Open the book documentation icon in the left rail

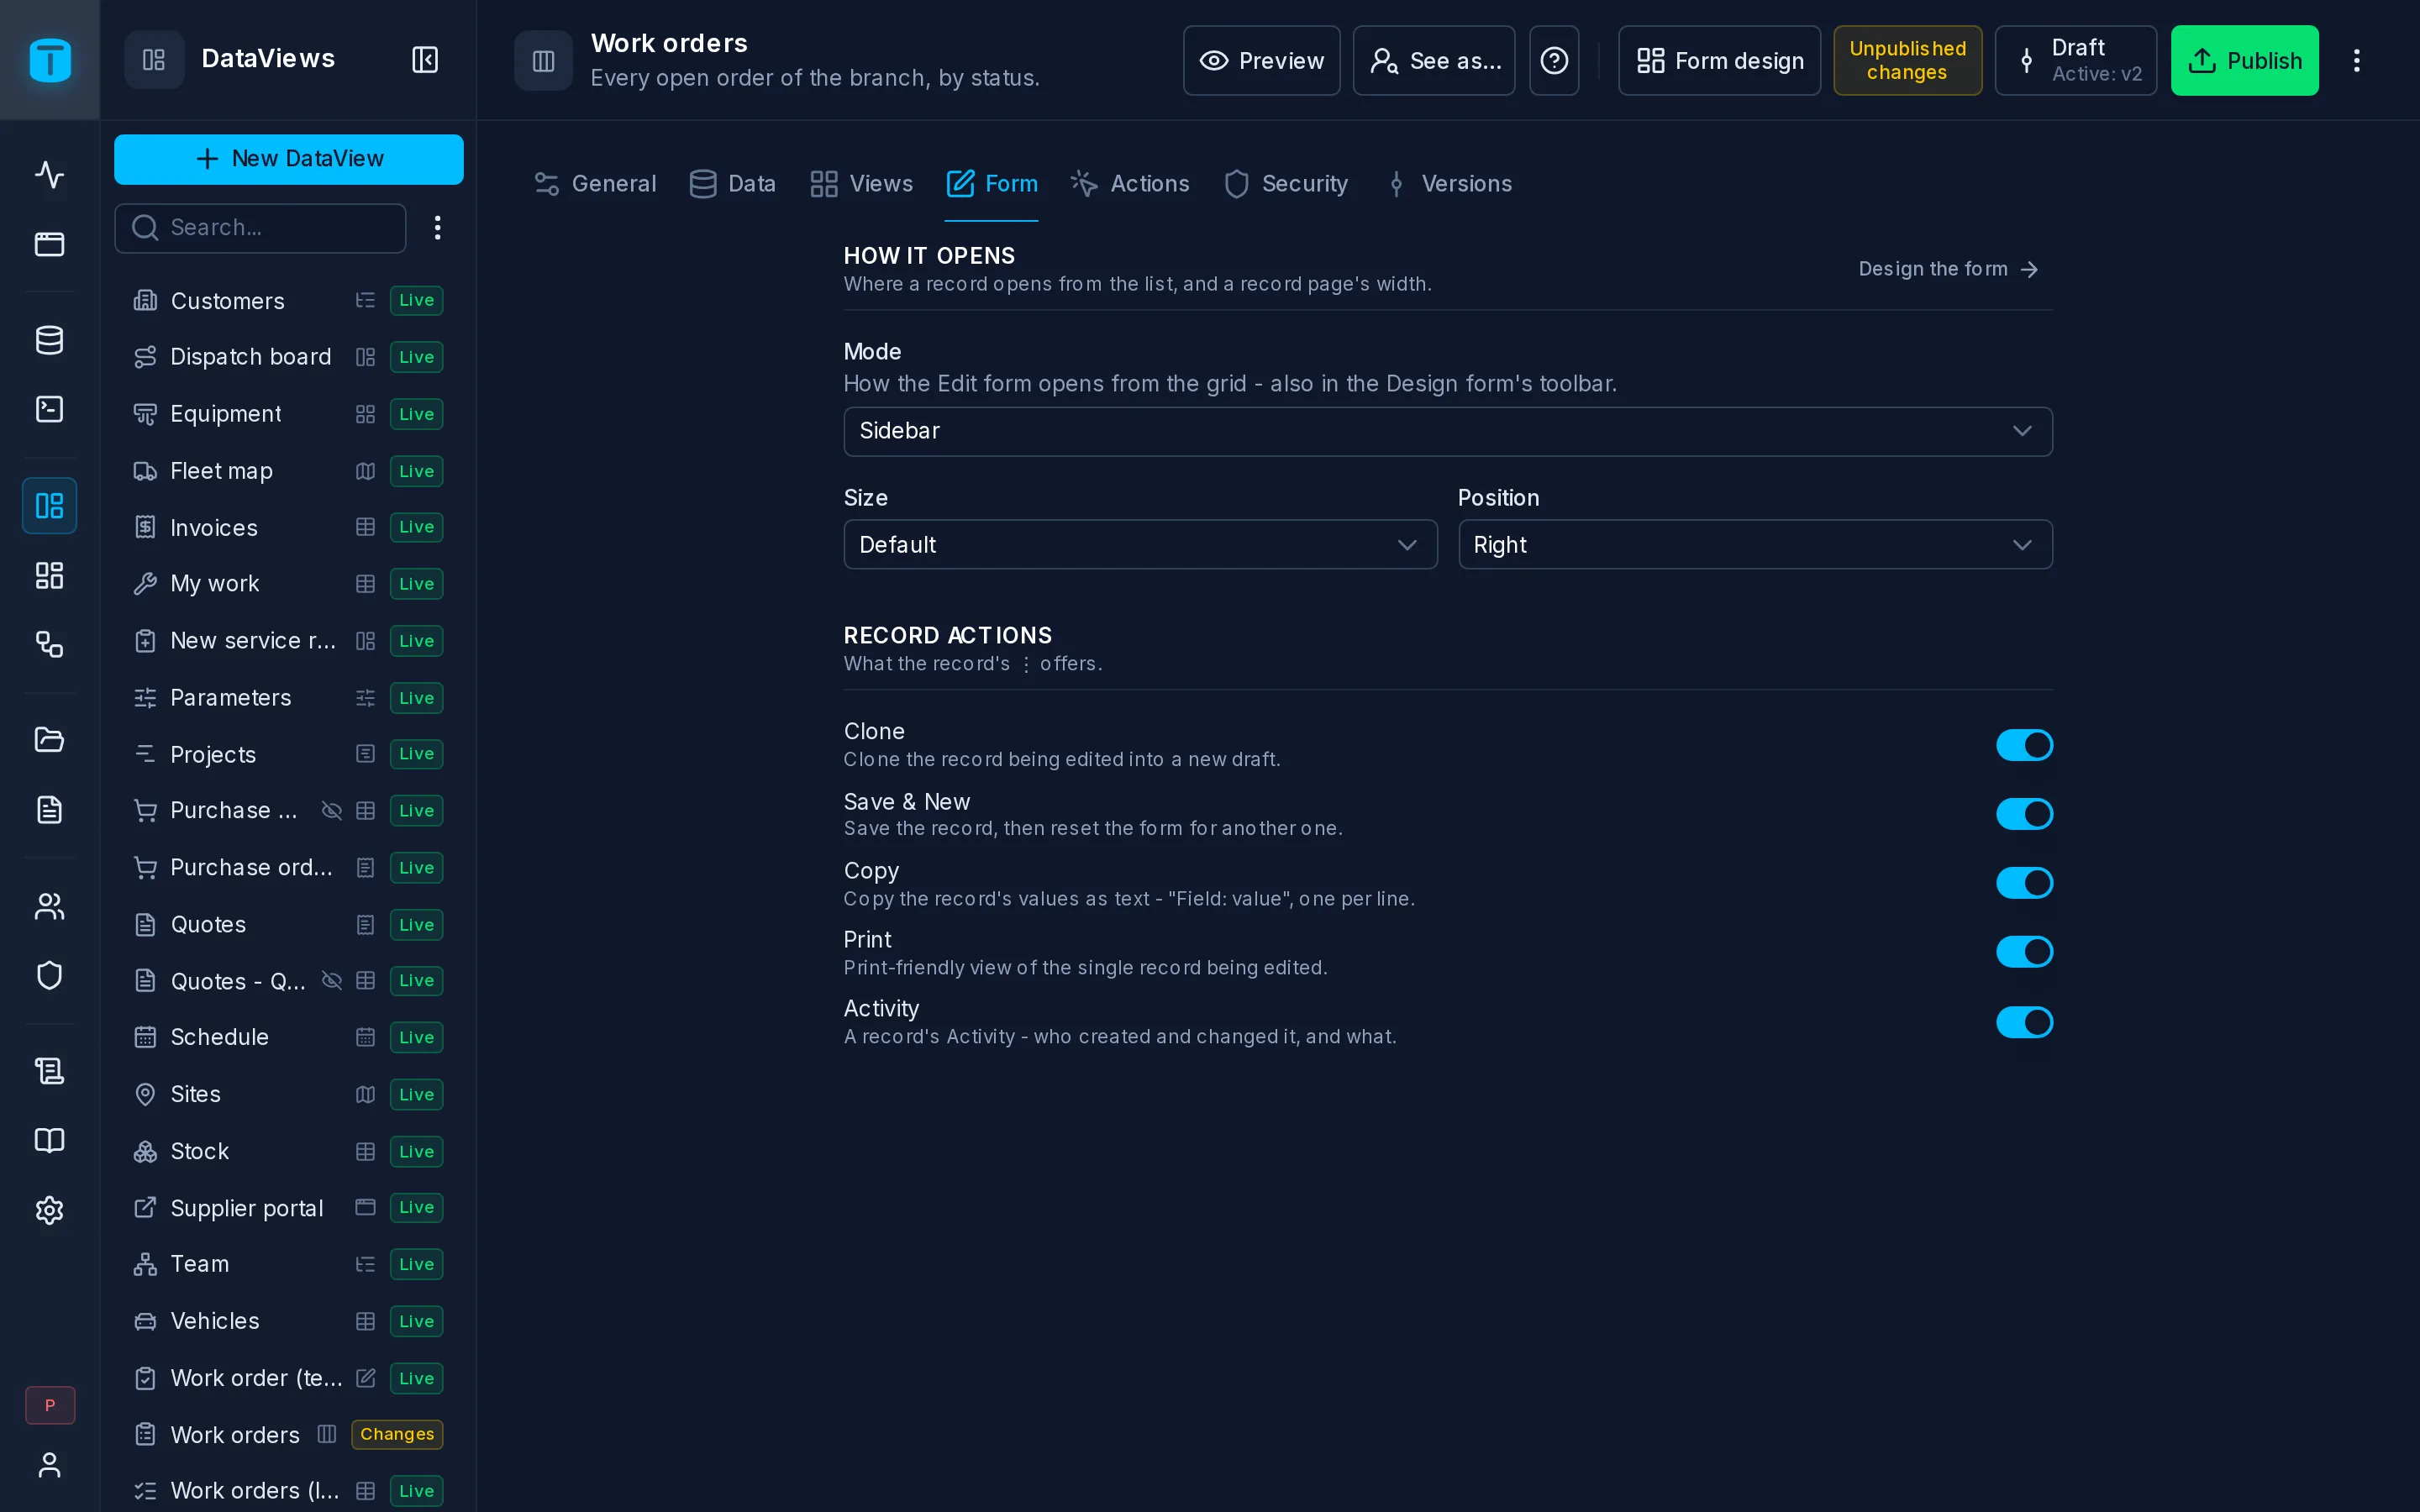[49, 1141]
